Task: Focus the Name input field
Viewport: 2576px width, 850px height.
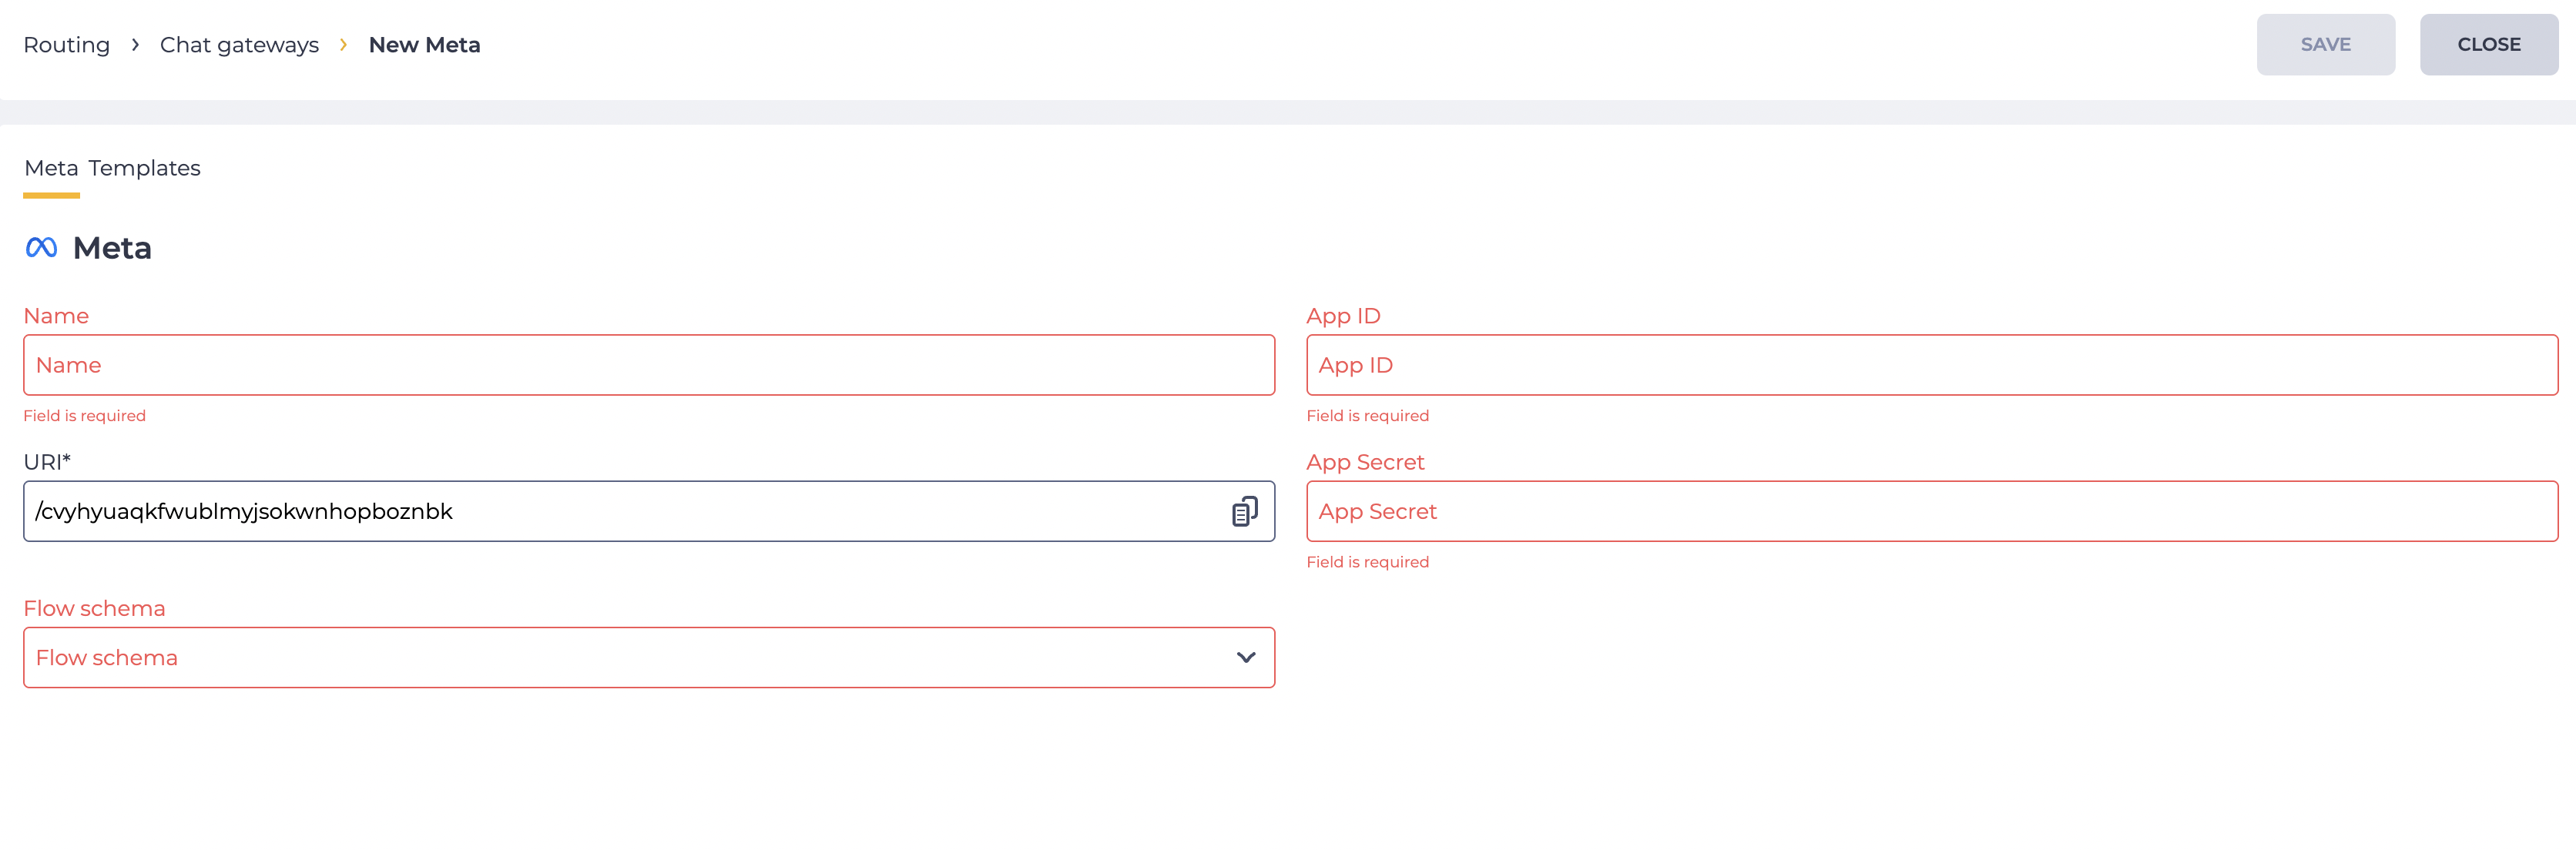Action: pyautogui.click(x=649, y=365)
